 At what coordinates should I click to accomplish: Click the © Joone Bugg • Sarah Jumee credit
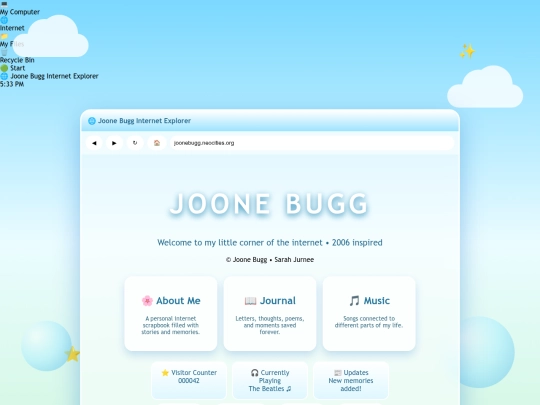pyautogui.click(x=270, y=260)
